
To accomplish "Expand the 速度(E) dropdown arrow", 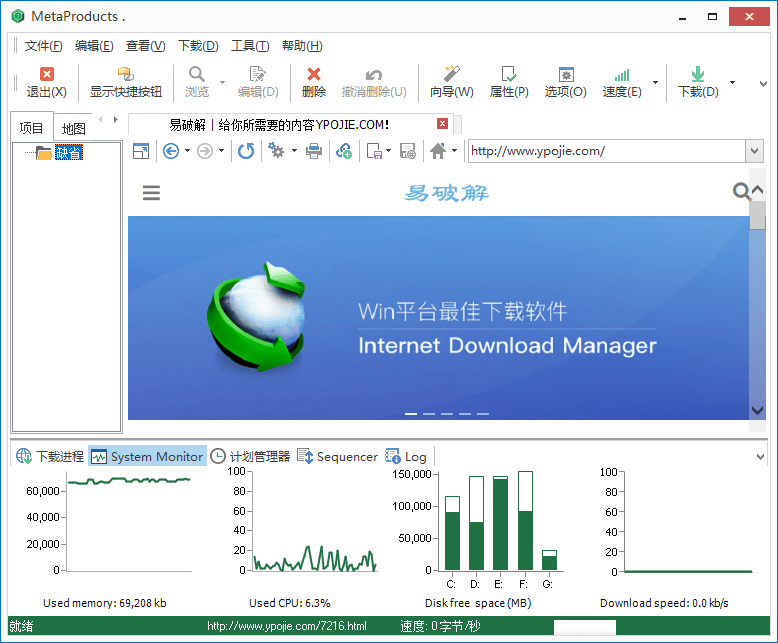I will [655, 83].
